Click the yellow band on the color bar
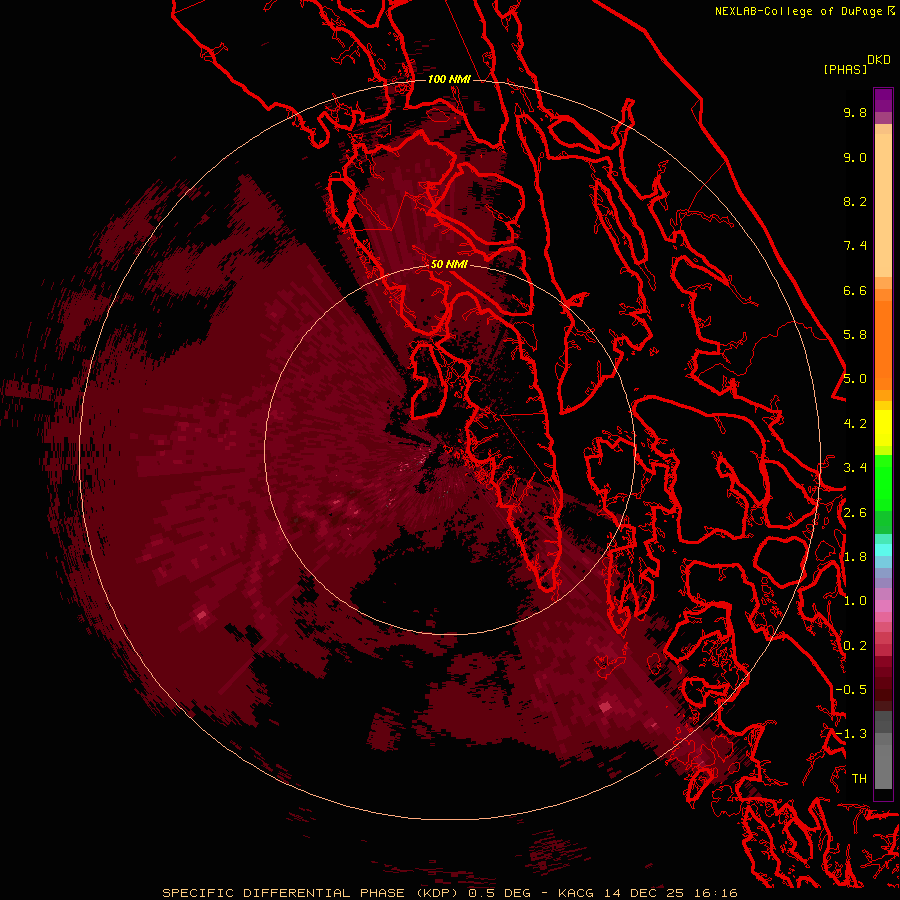Image resolution: width=900 pixels, height=900 pixels. (883, 428)
